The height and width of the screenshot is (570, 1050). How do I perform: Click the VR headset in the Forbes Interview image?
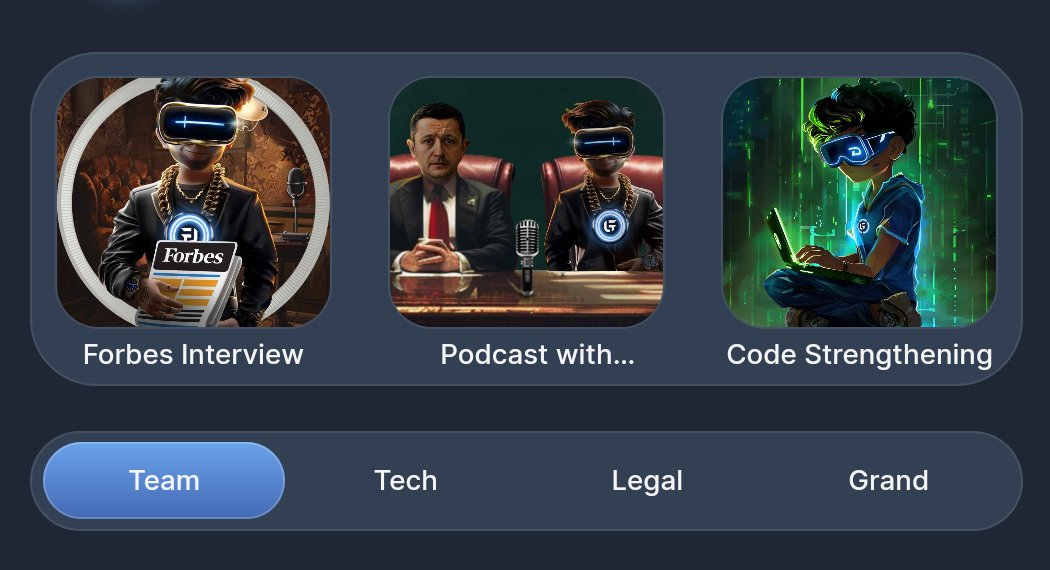tap(198, 124)
